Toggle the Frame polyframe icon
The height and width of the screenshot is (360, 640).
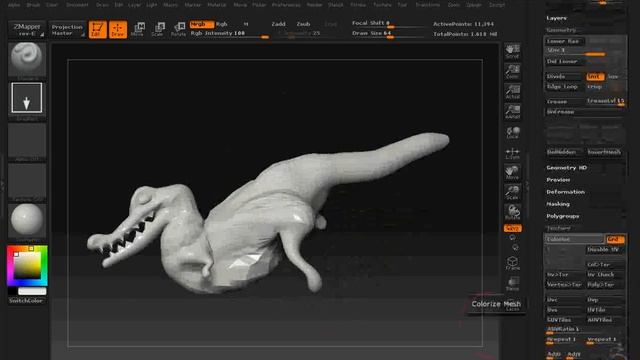point(512,263)
